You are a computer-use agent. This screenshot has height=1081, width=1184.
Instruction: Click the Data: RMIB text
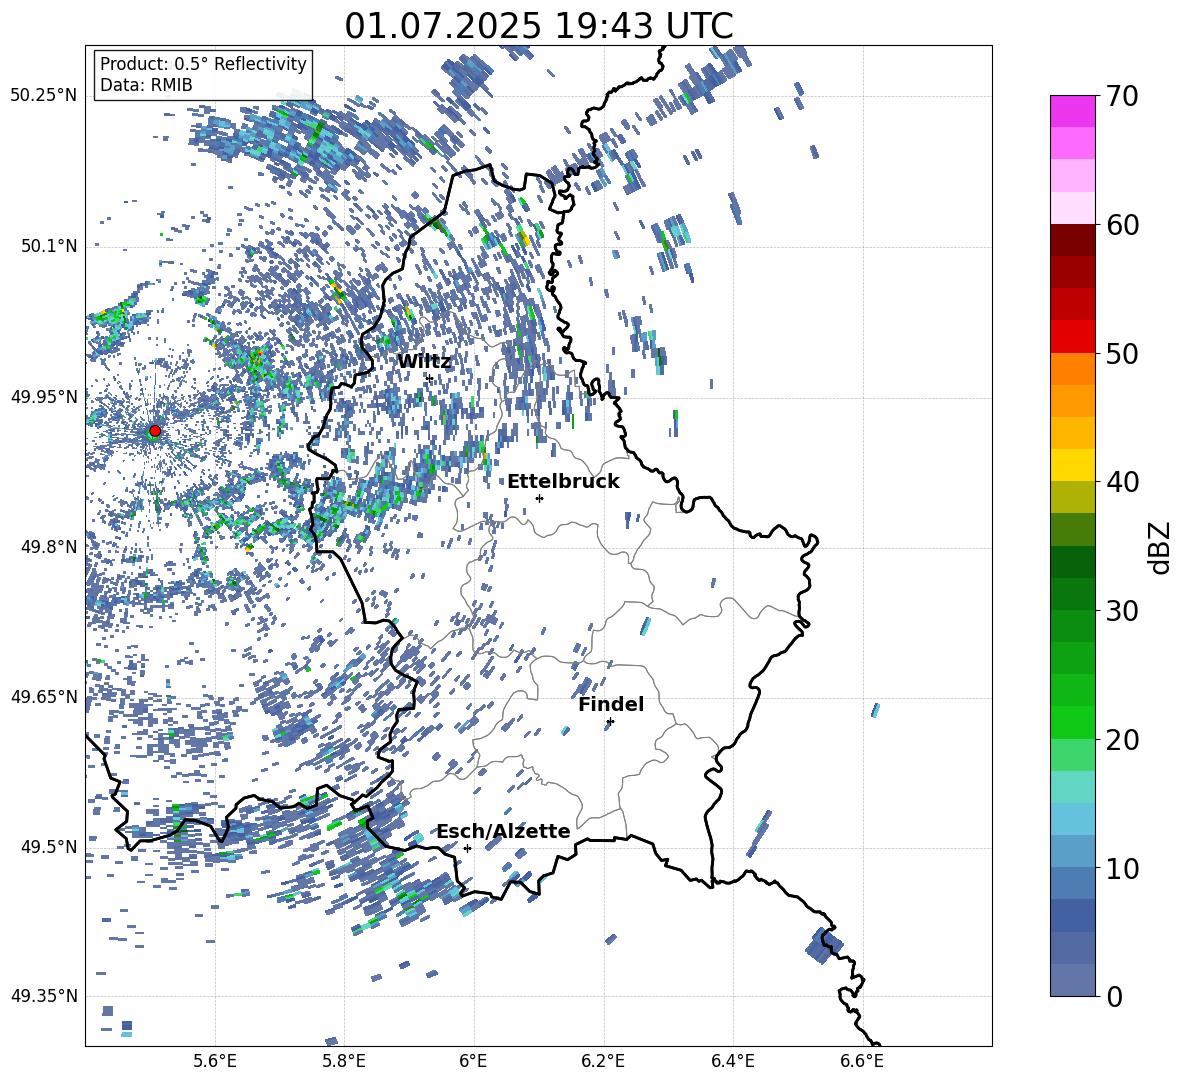pos(146,85)
